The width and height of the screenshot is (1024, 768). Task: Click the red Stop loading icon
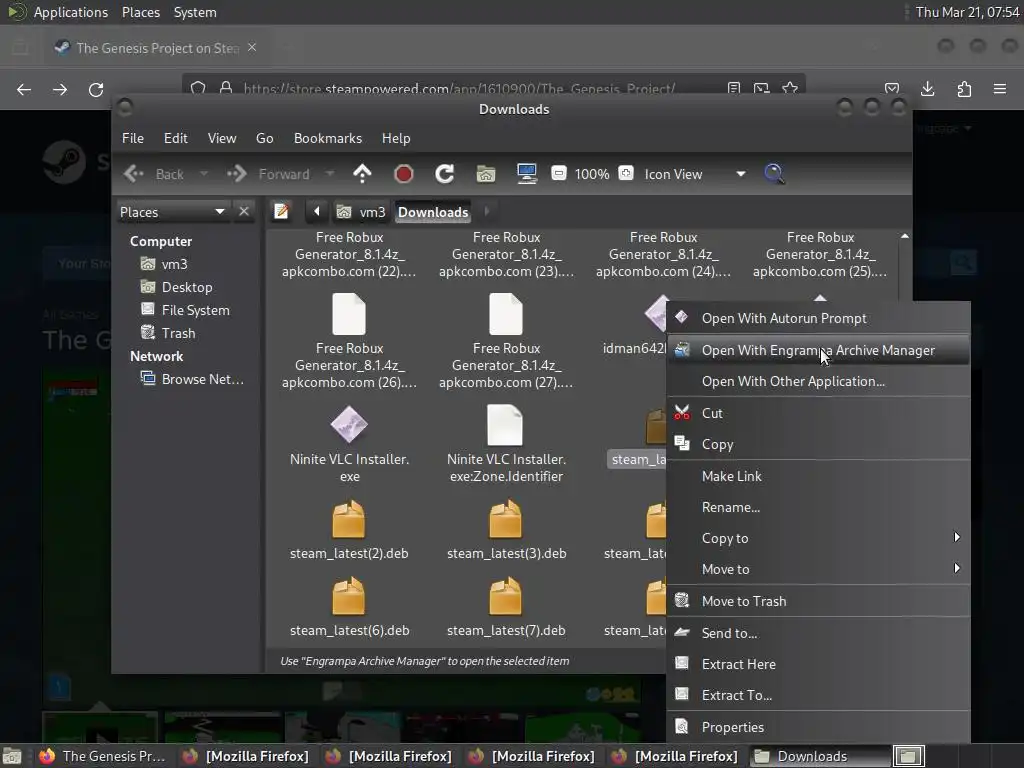(x=404, y=174)
